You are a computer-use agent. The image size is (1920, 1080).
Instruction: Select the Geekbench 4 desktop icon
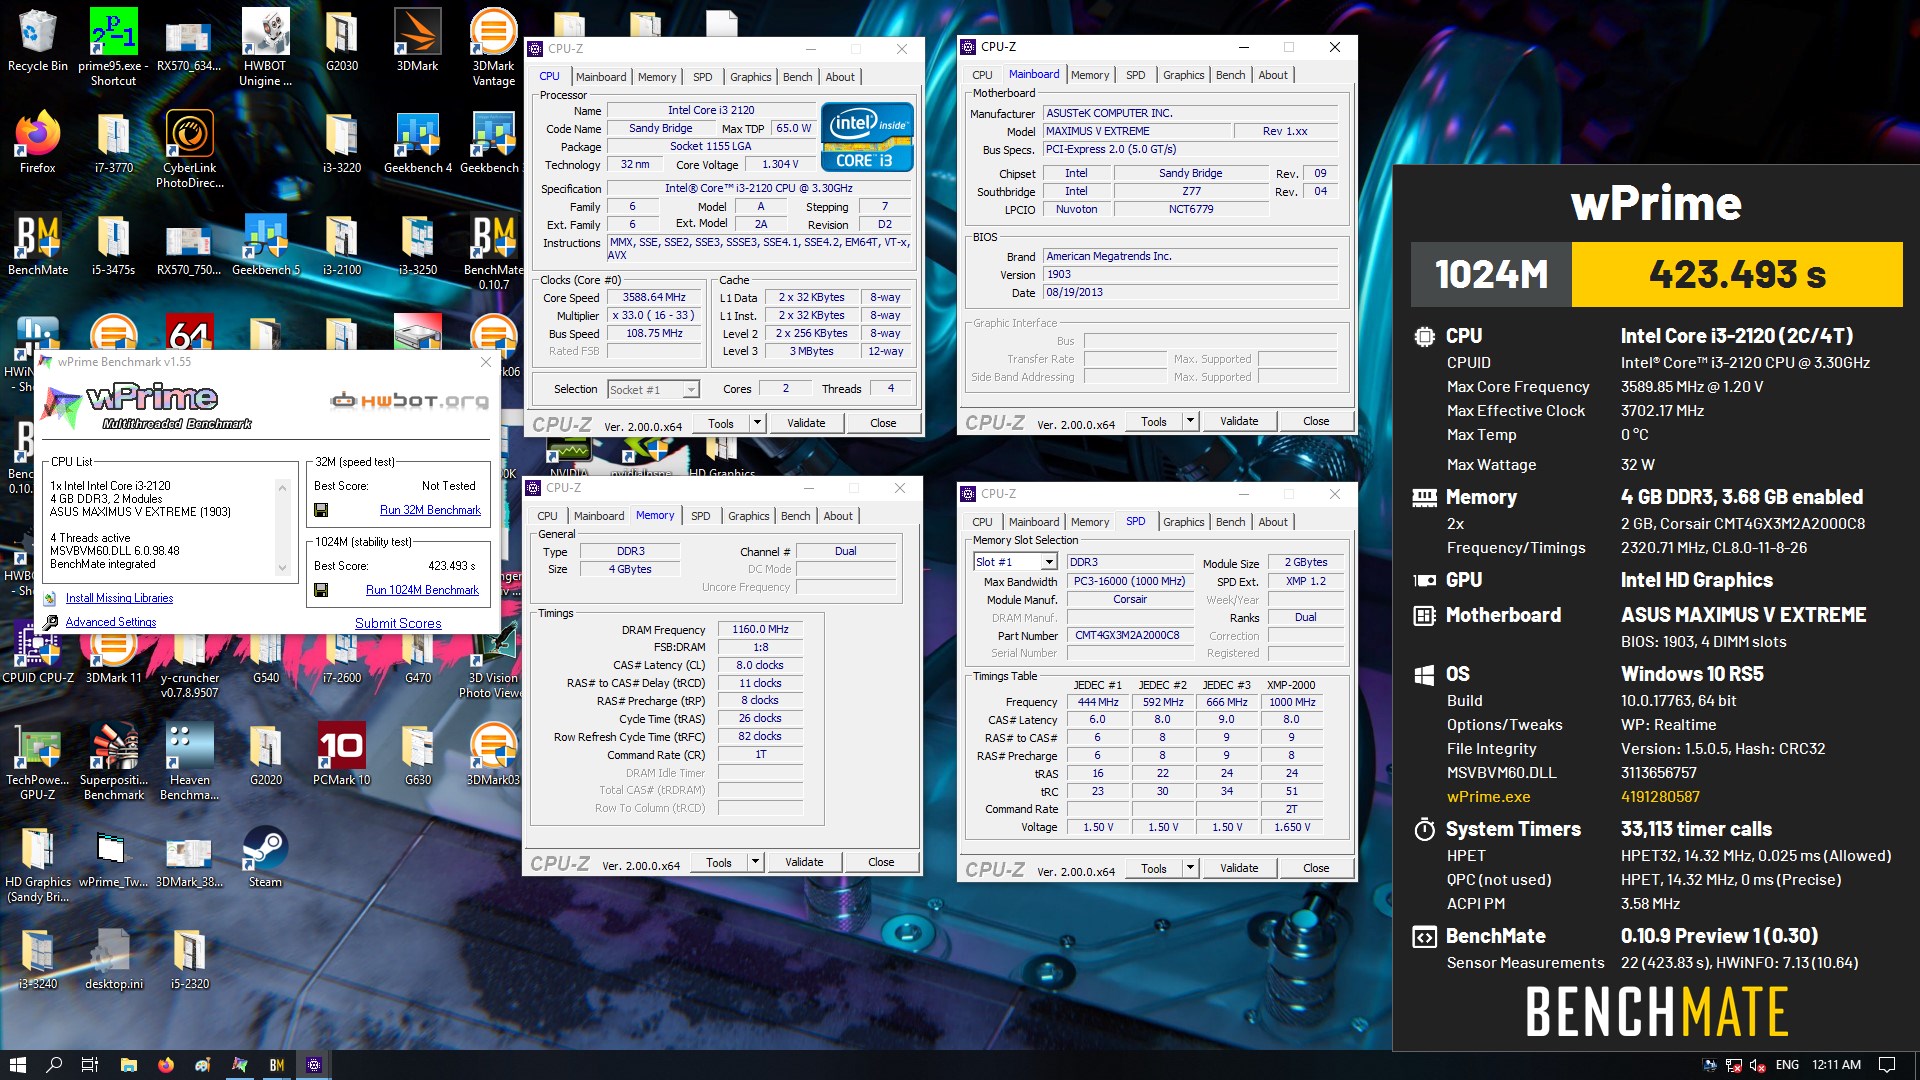click(418, 143)
